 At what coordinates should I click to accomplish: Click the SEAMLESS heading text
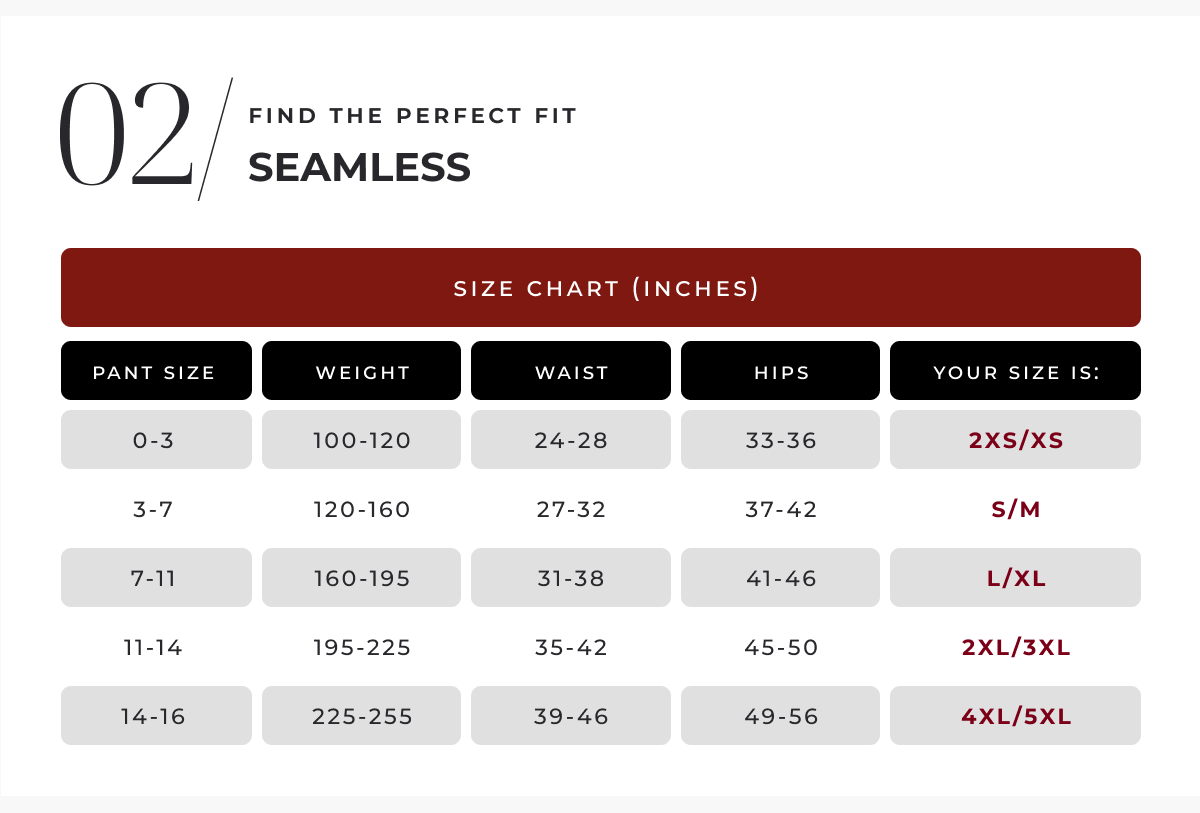pos(359,167)
